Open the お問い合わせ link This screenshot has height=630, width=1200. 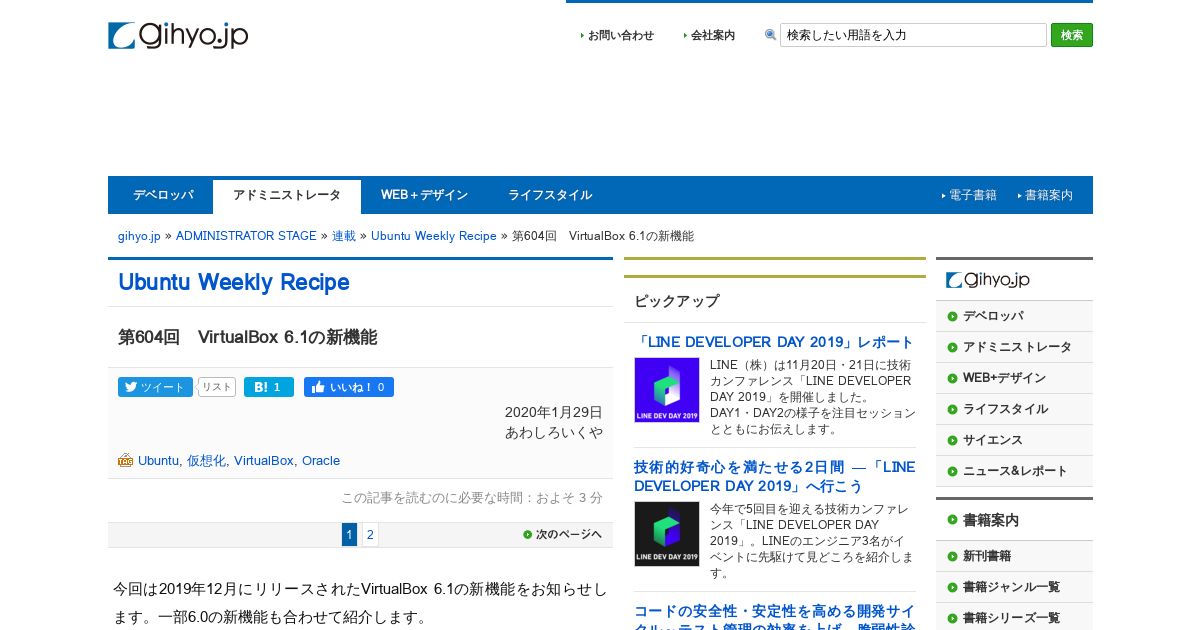point(620,35)
